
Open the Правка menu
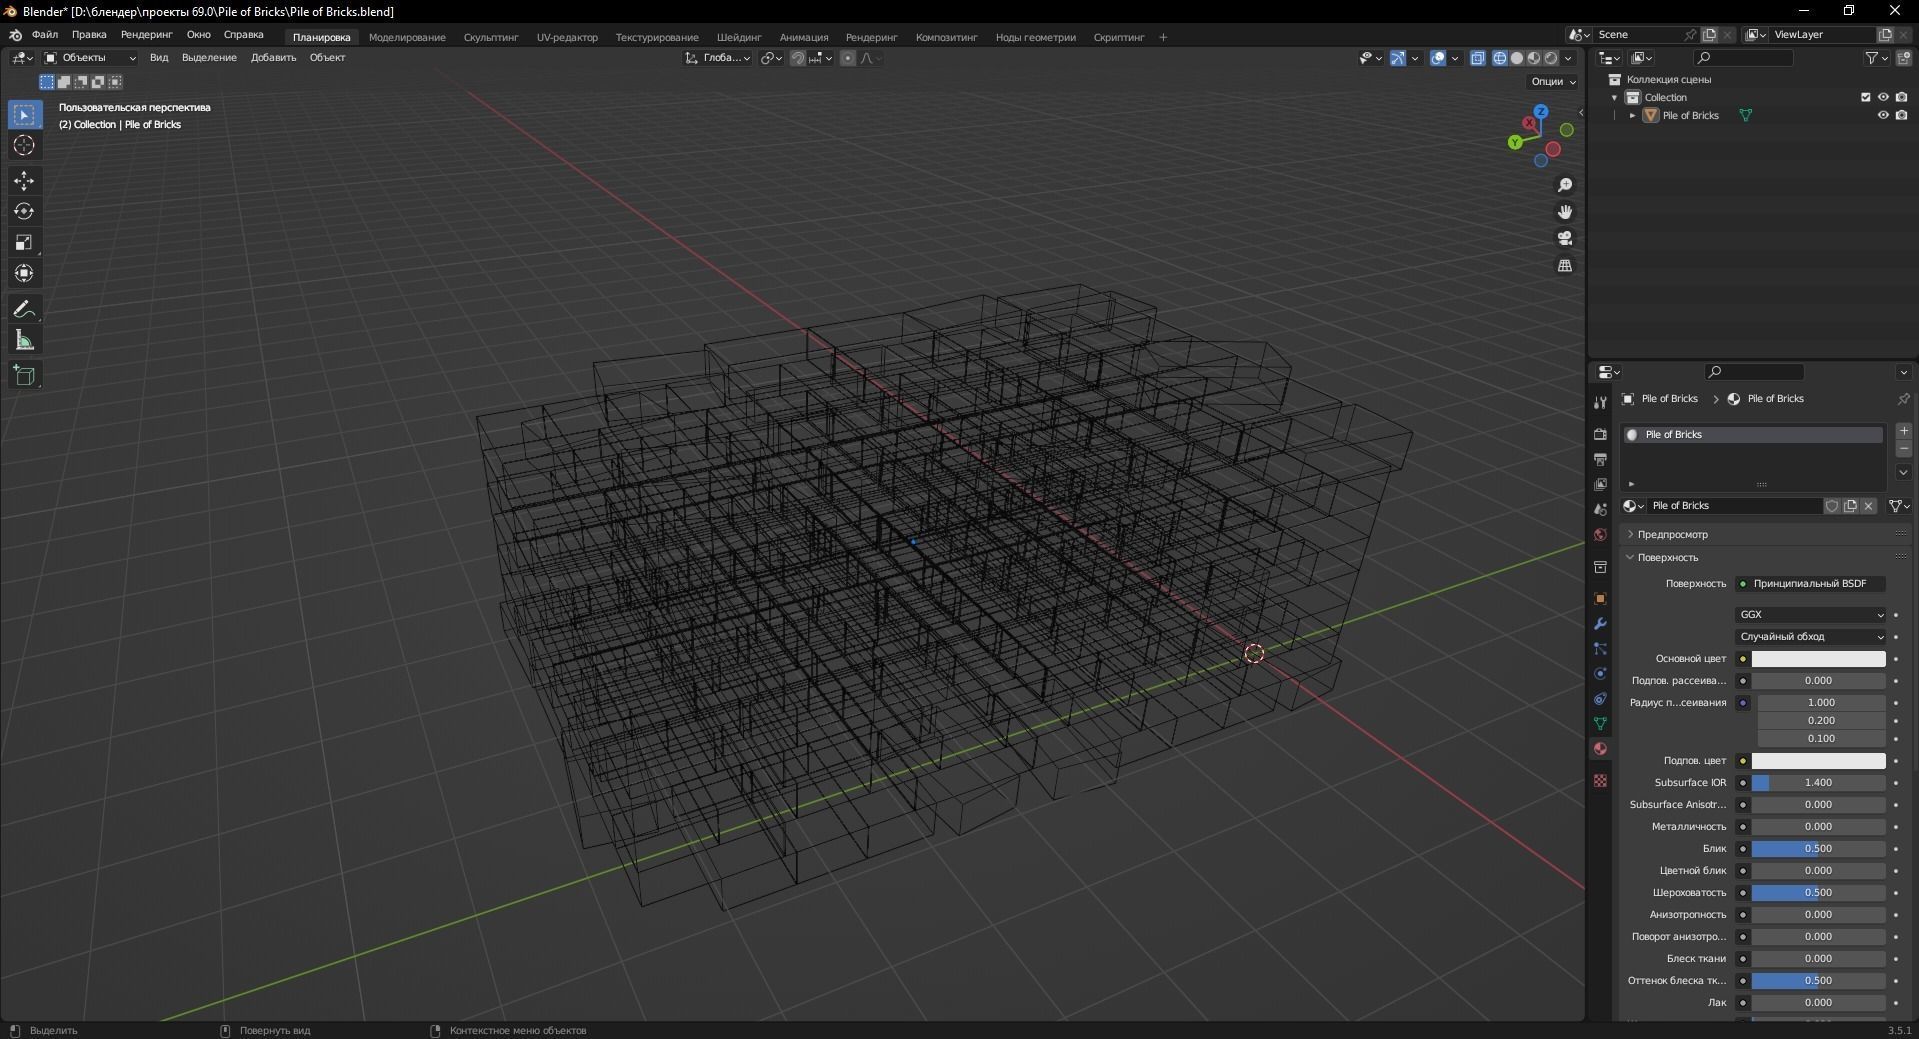(89, 35)
